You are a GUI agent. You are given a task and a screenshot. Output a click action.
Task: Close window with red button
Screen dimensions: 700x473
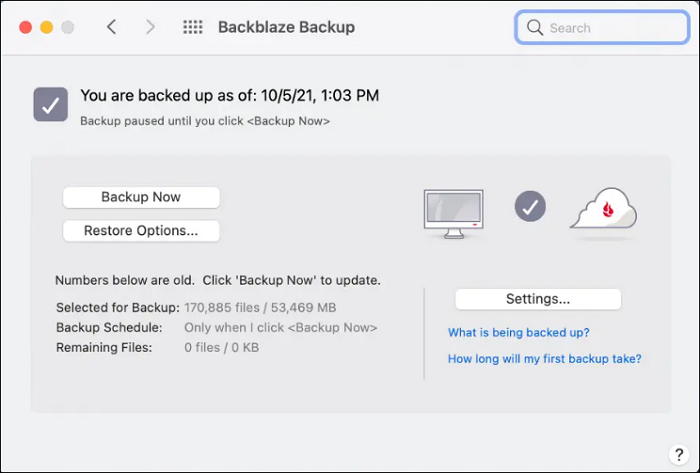point(25,28)
